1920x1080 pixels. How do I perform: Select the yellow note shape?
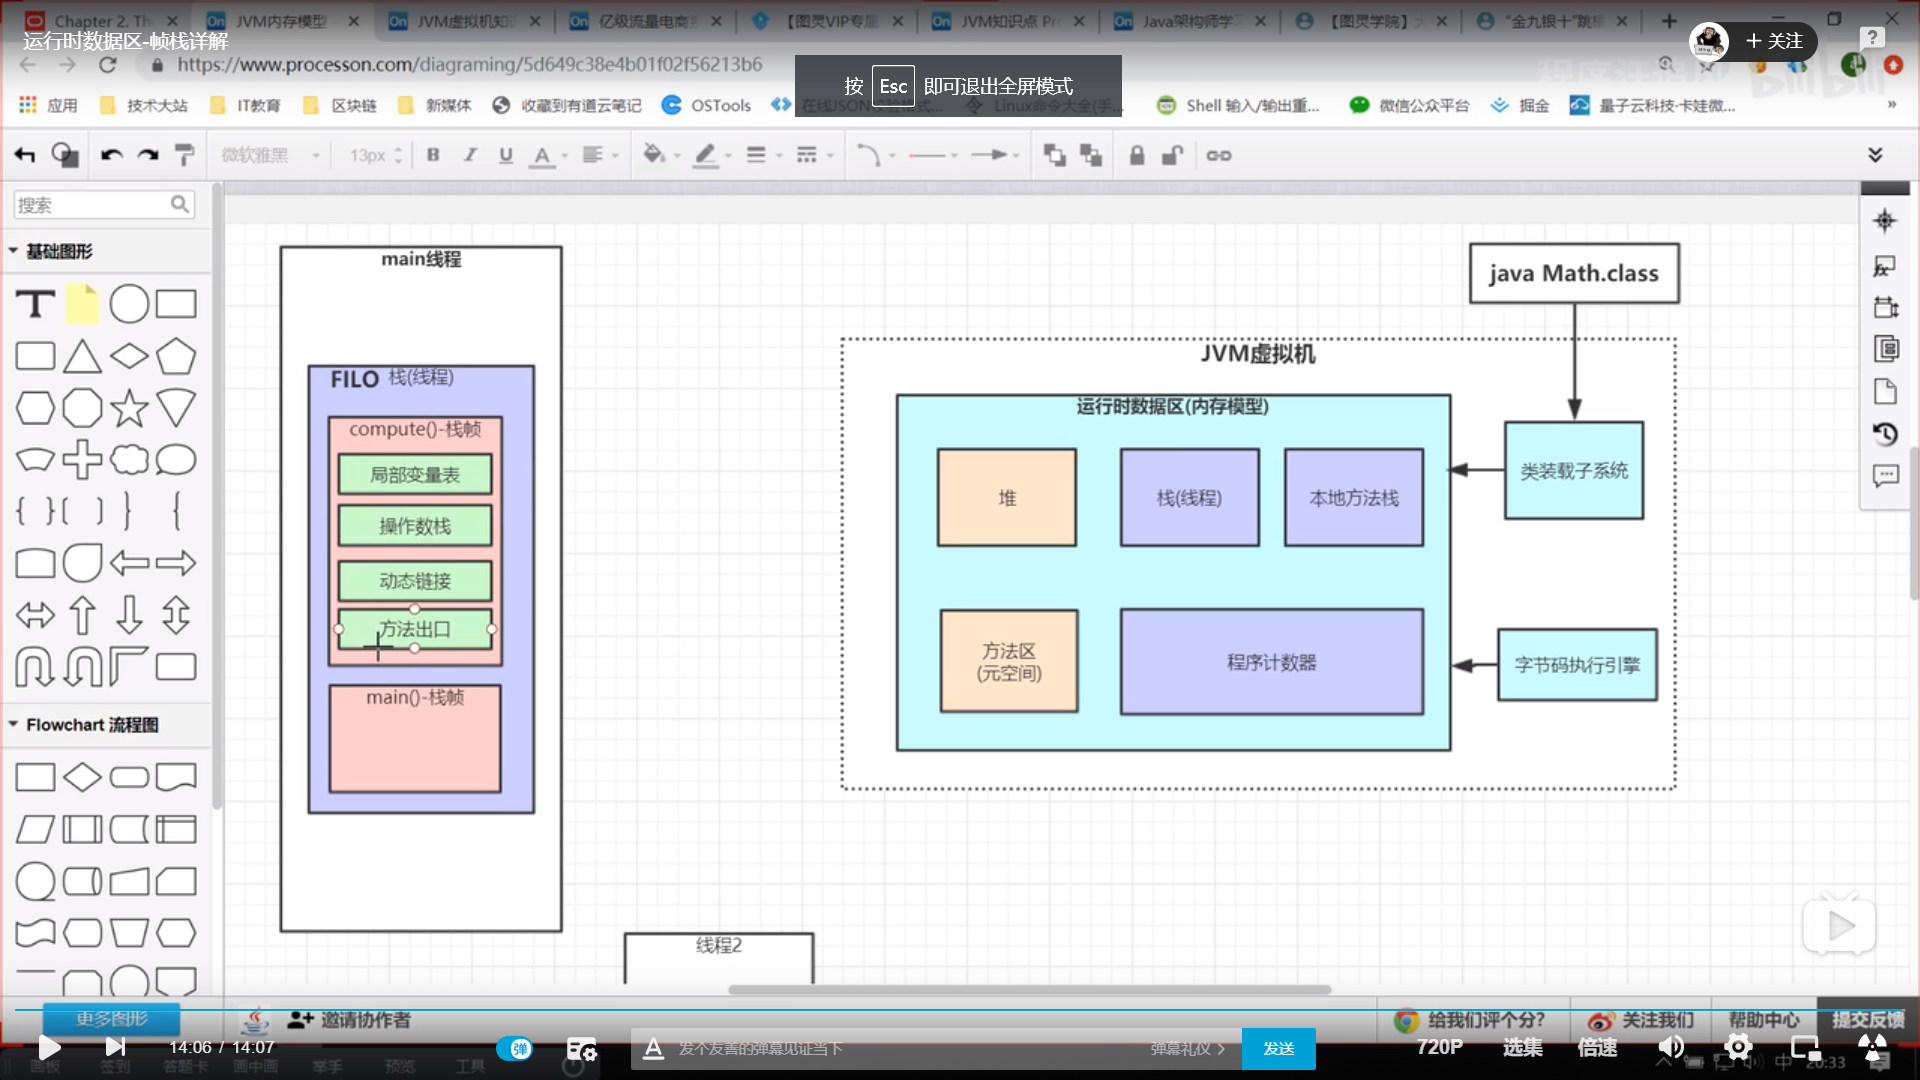click(82, 304)
